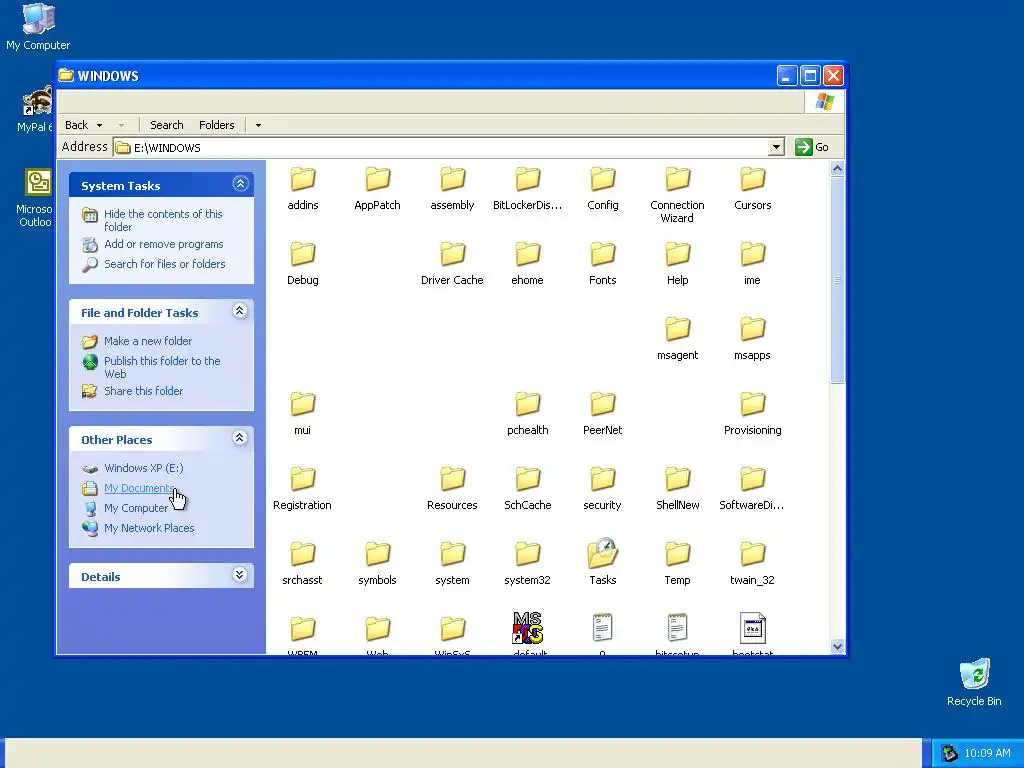Viewport: 1024px width, 768px height.
Task: Click the msagent folder
Action: click(677, 339)
